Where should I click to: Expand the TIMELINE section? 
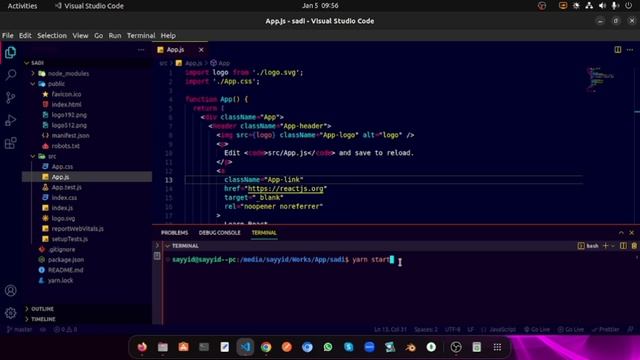tap(87, 319)
